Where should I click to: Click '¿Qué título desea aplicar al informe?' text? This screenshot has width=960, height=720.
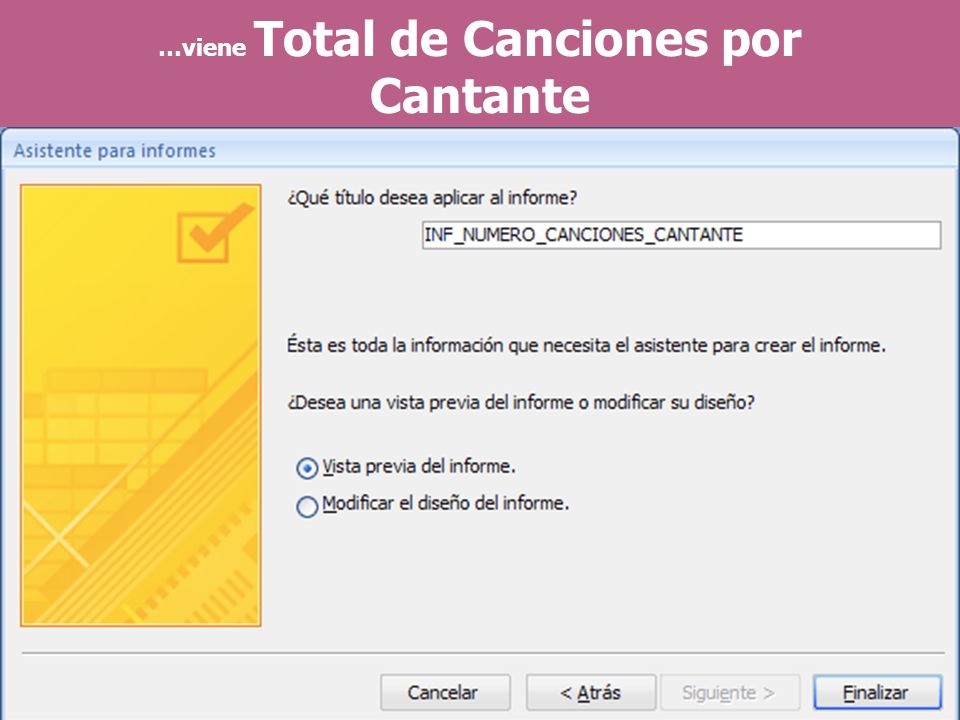(x=432, y=198)
